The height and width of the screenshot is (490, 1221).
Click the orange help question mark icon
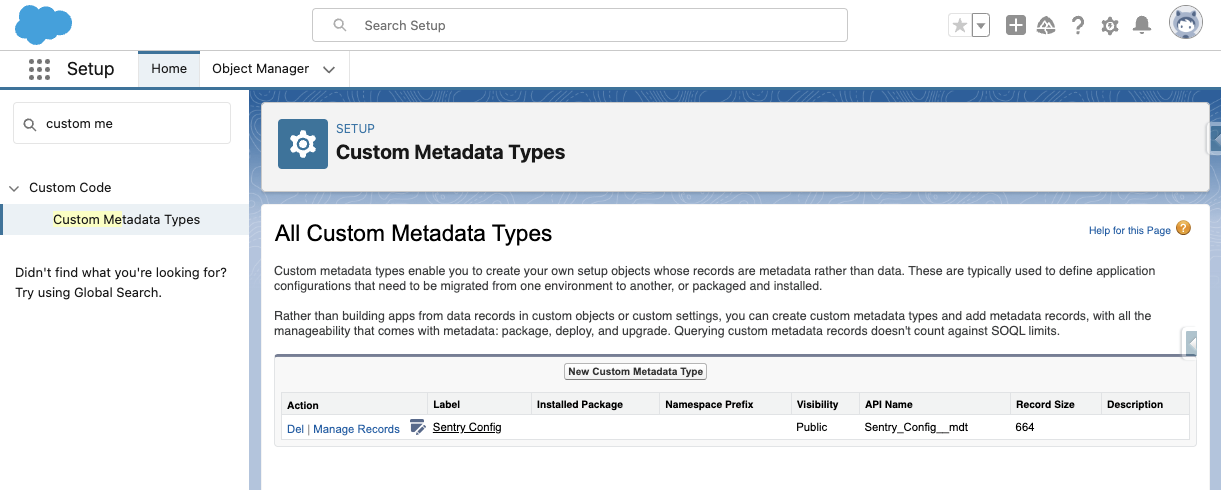click(x=1183, y=228)
